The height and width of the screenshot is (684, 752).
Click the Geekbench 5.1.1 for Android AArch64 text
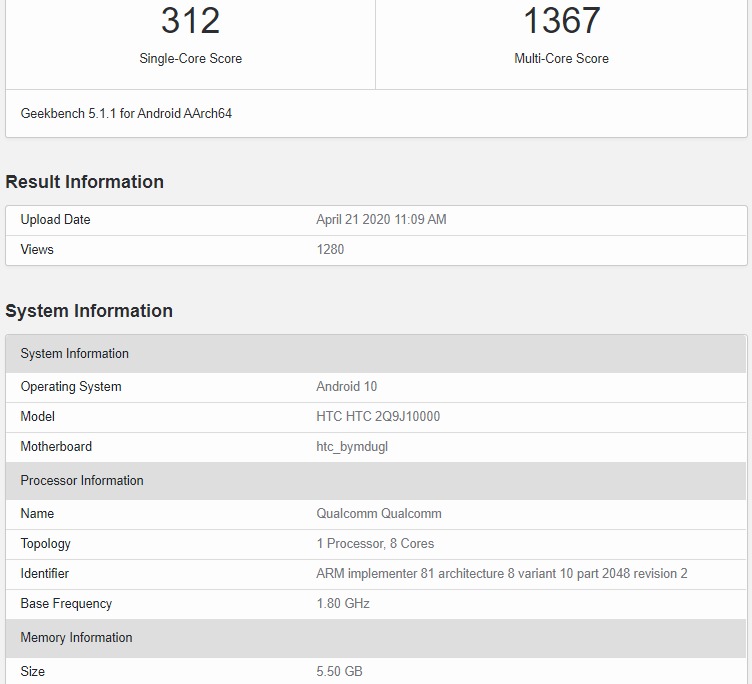[126, 114]
